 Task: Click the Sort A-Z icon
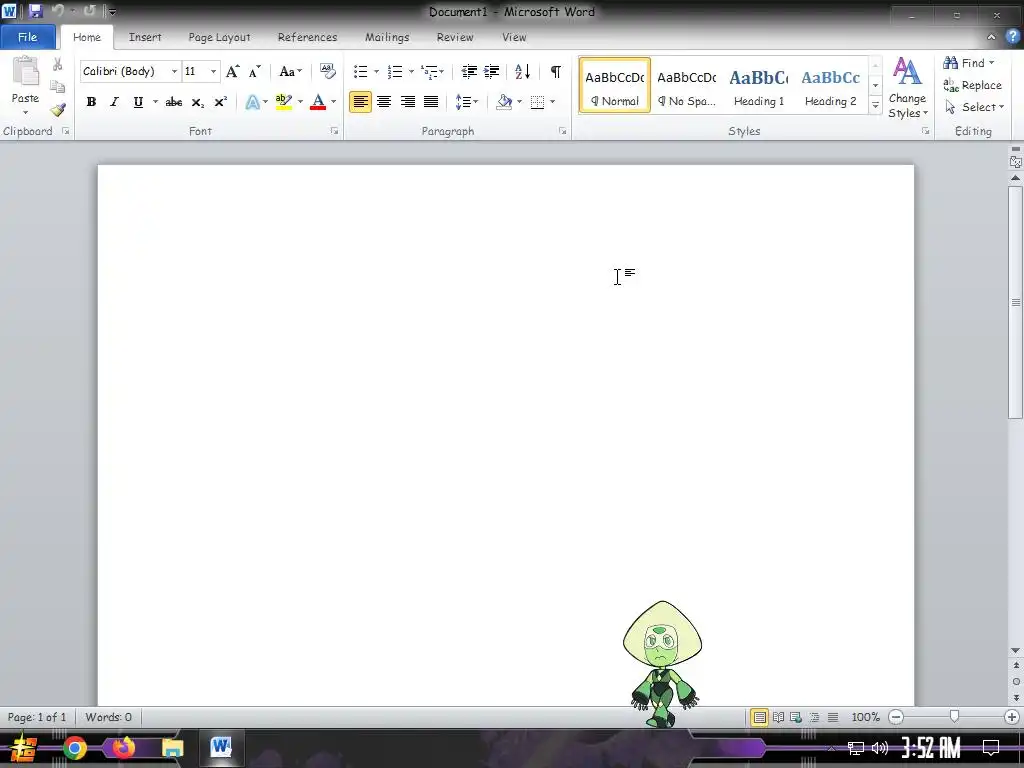tap(522, 71)
